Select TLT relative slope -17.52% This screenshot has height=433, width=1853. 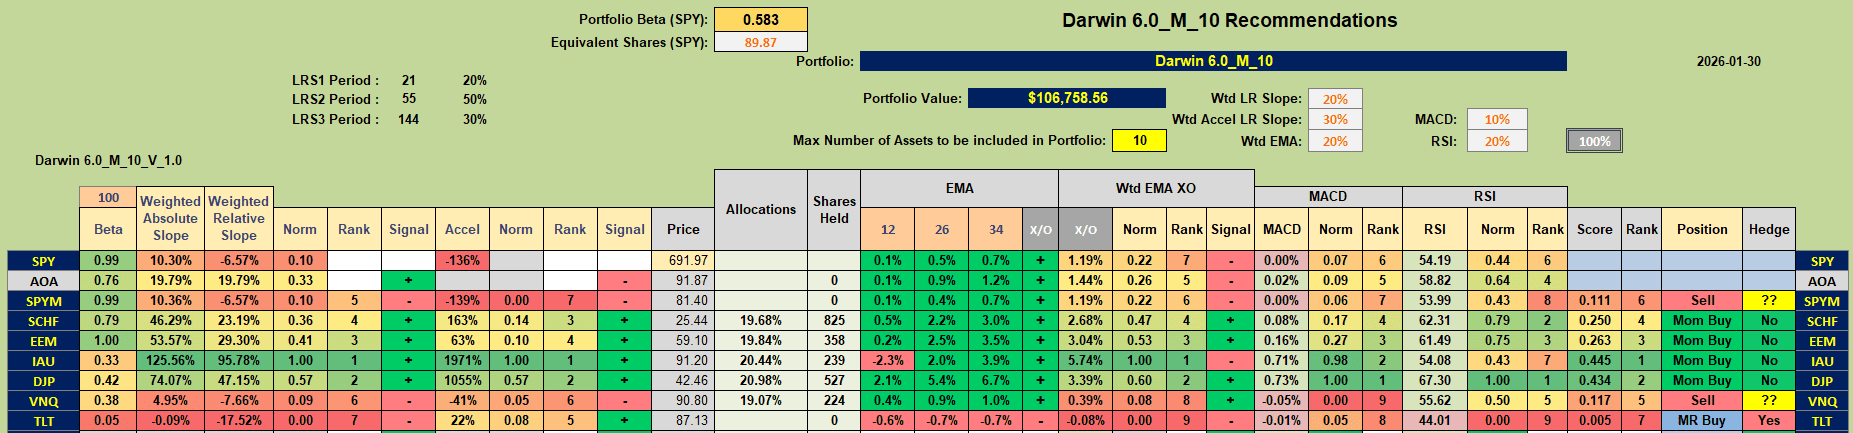[238, 420]
